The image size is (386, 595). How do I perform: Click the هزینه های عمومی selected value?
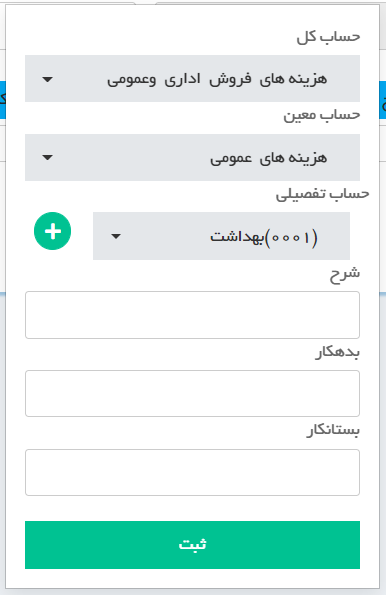(x=268, y=157)
